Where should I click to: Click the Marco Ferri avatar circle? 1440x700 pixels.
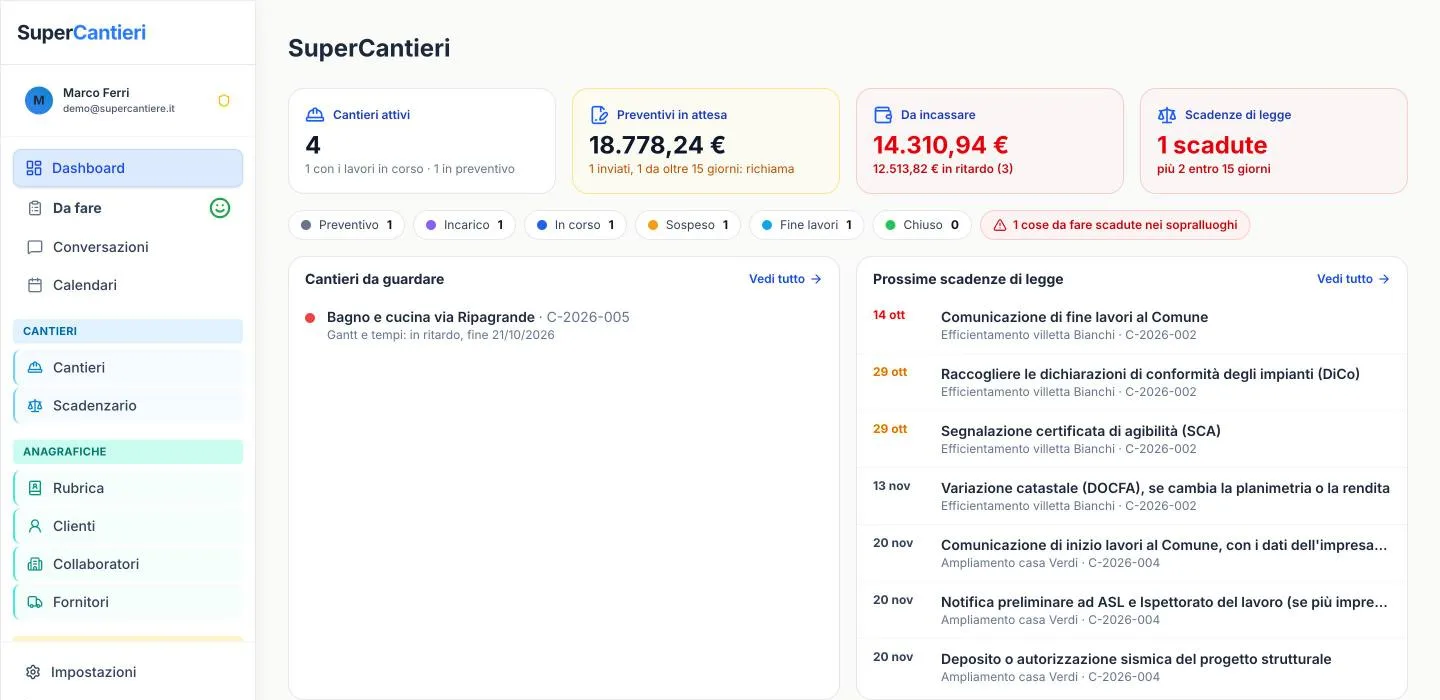[x=39, y=100]
